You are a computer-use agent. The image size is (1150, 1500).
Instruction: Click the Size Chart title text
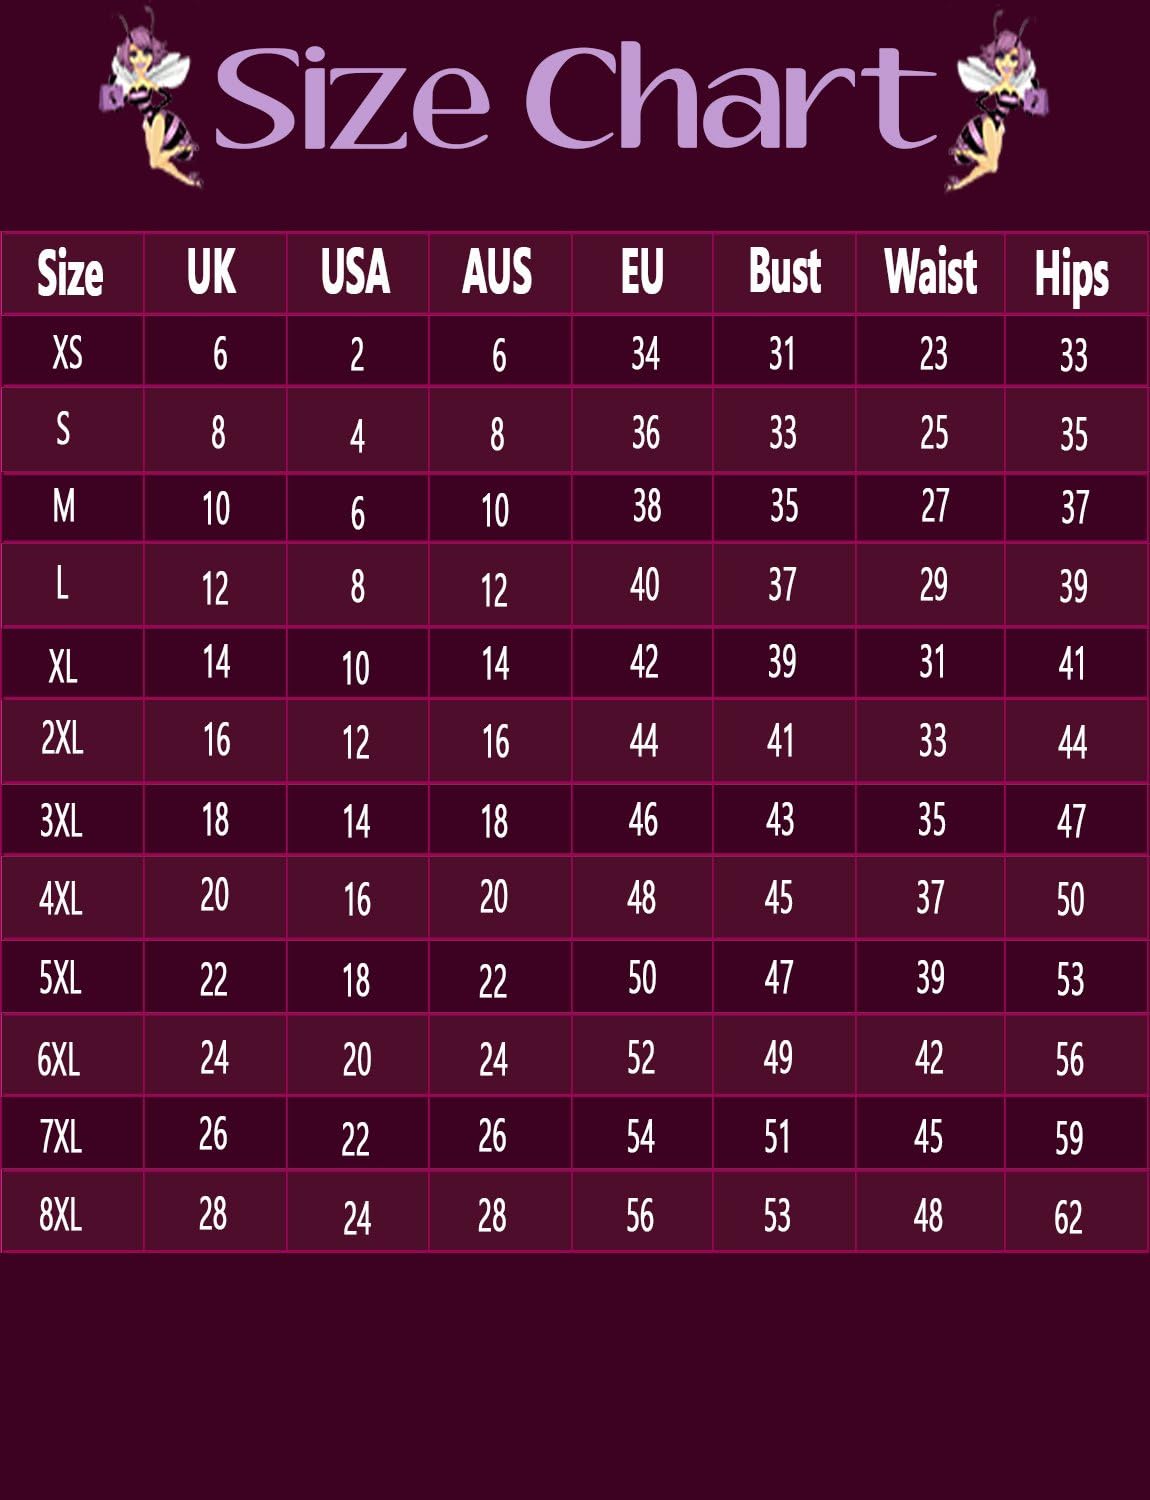pos(575,98)
